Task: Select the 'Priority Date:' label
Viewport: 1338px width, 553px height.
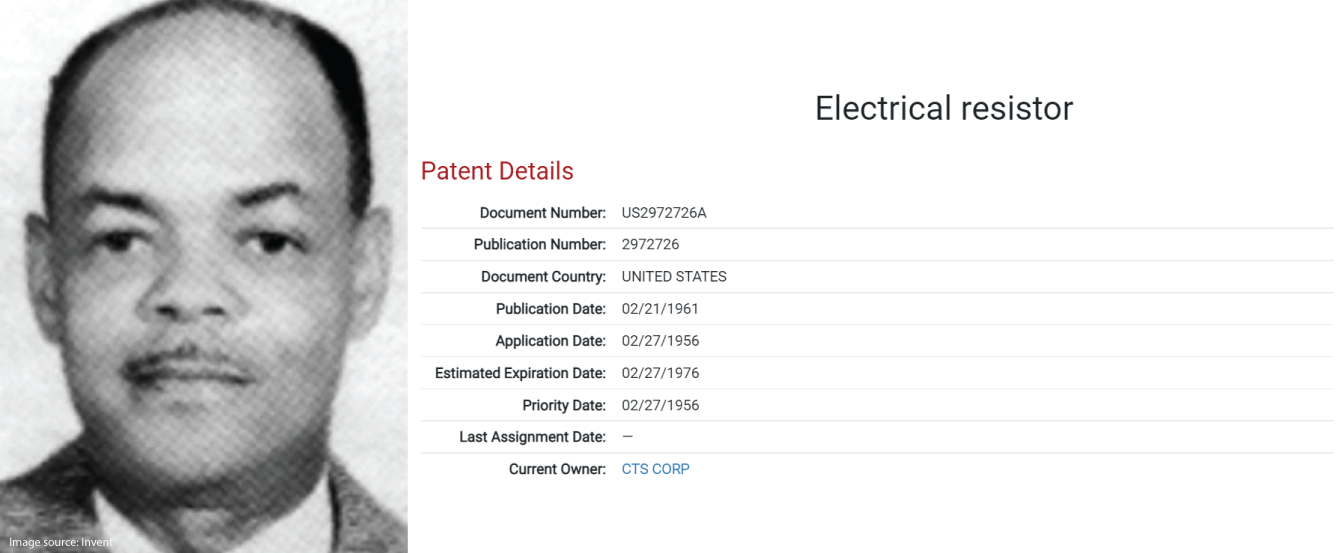Action: point(564,405)
